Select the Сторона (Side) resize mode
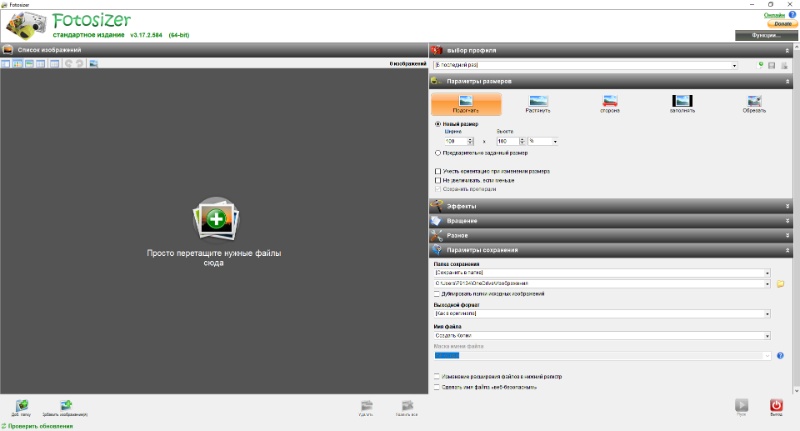This screenshot has width=800, height=431. click(x=610, y=104)
